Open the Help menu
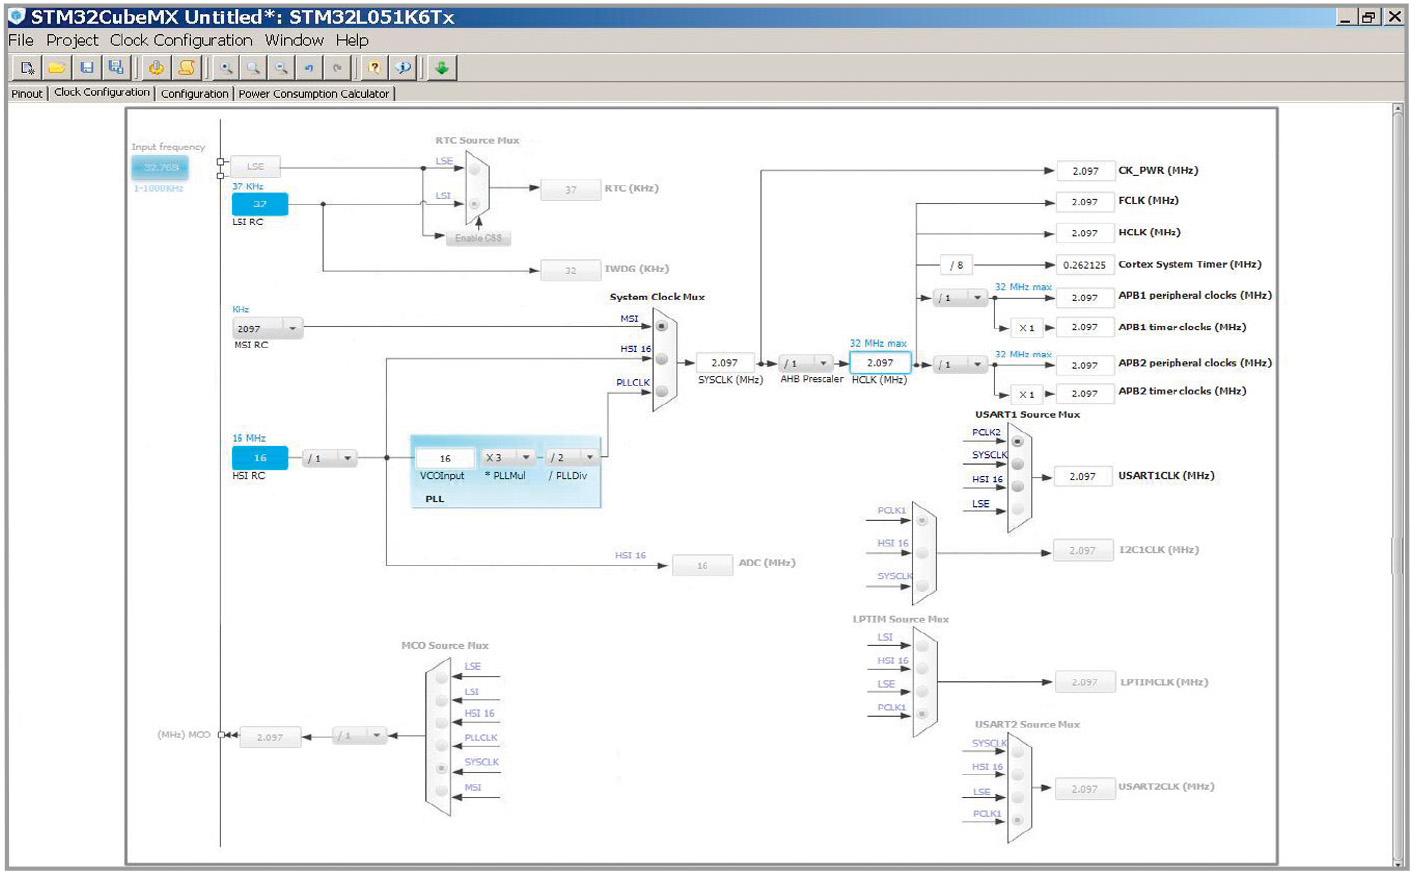Screen dimensions: 1415x877 (x=352, y=40)
